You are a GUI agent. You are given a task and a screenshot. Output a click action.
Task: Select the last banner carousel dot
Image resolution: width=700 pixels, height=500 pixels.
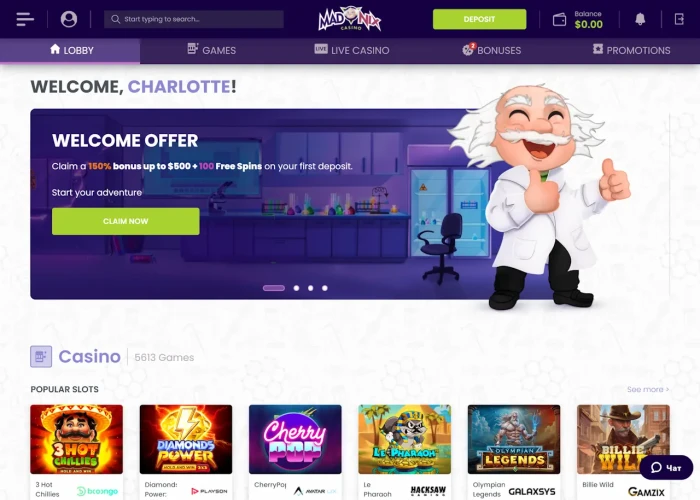tap(325, 288)
